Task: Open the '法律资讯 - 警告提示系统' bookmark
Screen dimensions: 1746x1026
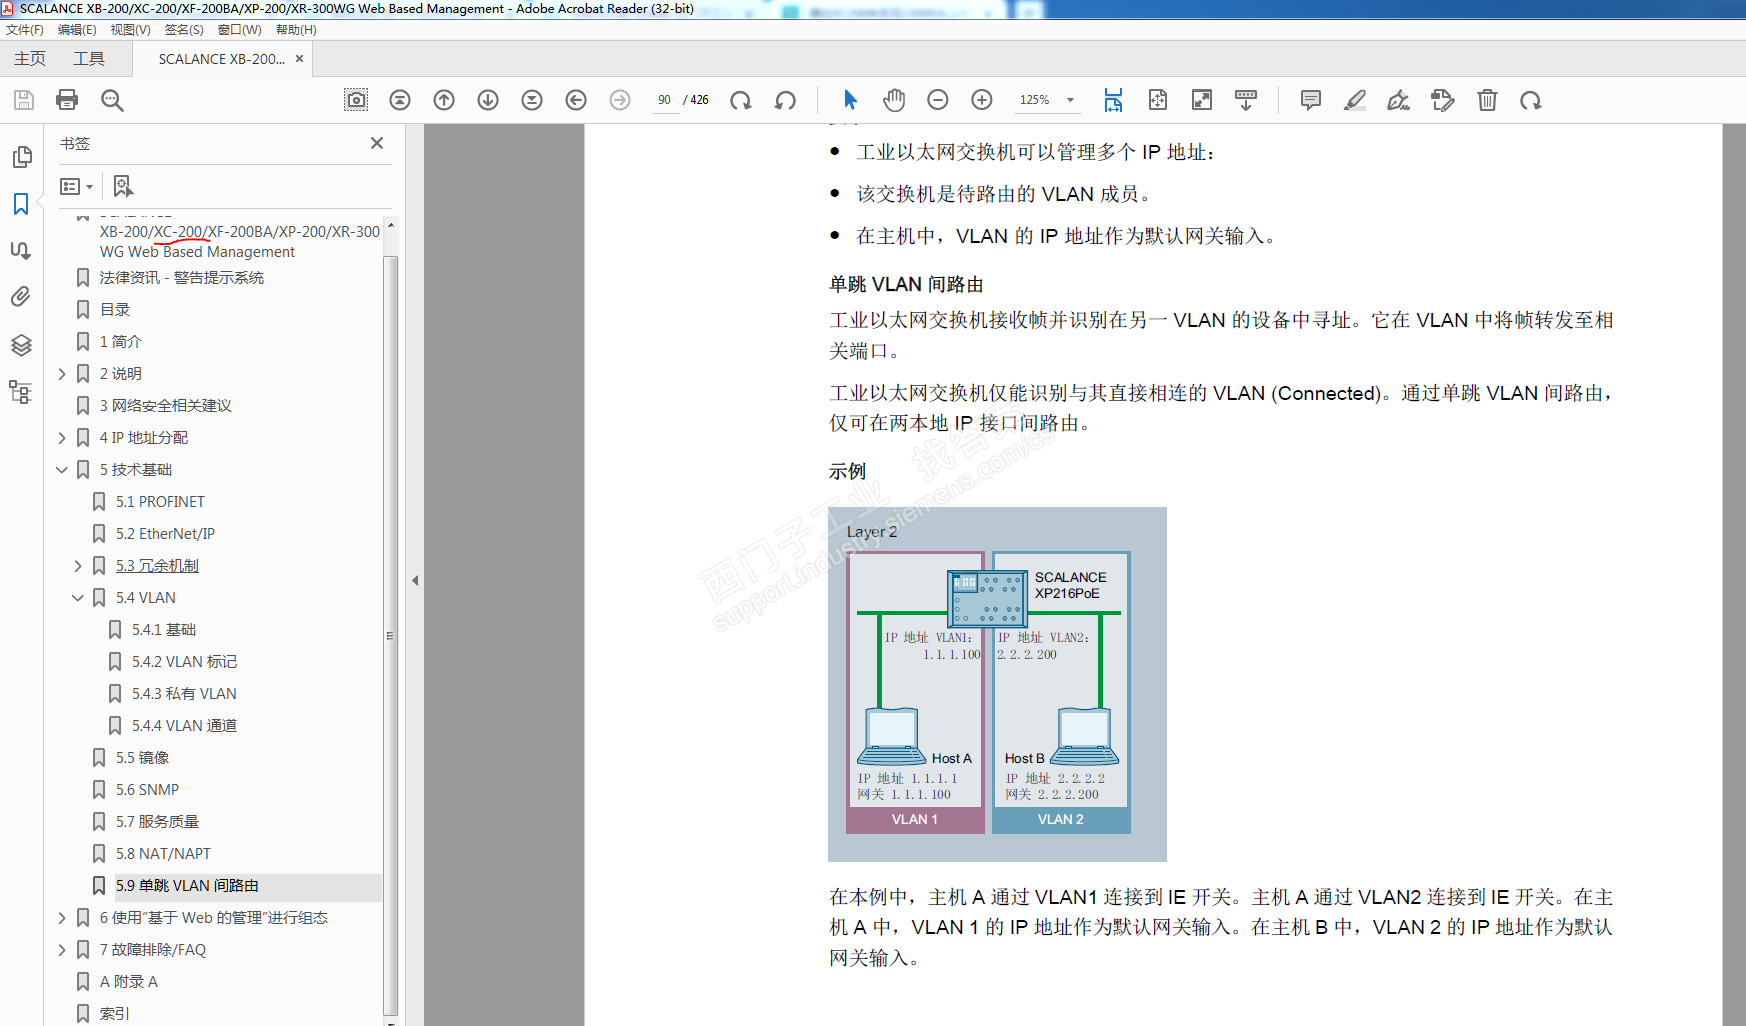Action: [x=181, y=278]
